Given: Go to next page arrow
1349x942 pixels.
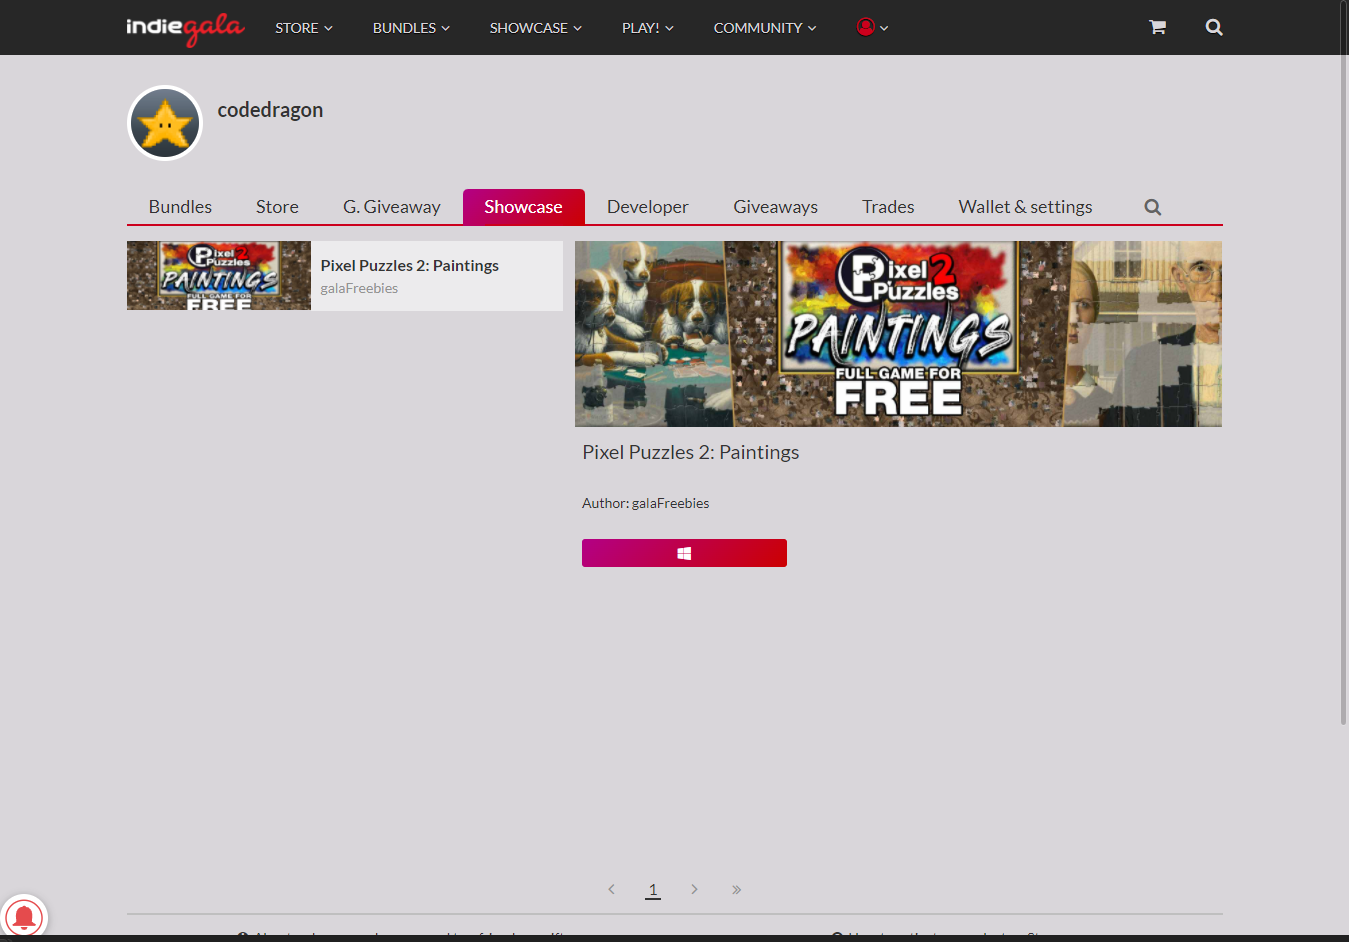Looking at the screenshot, I should pos(694,889).
